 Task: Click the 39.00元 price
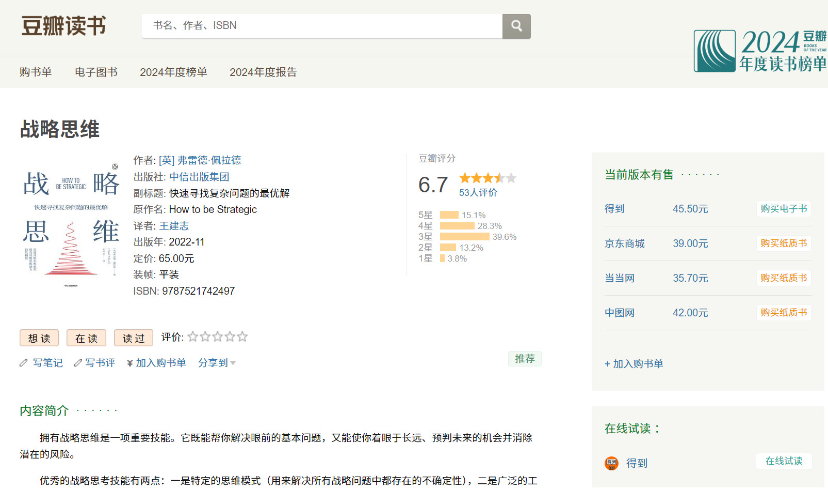(x=690, y=243)
